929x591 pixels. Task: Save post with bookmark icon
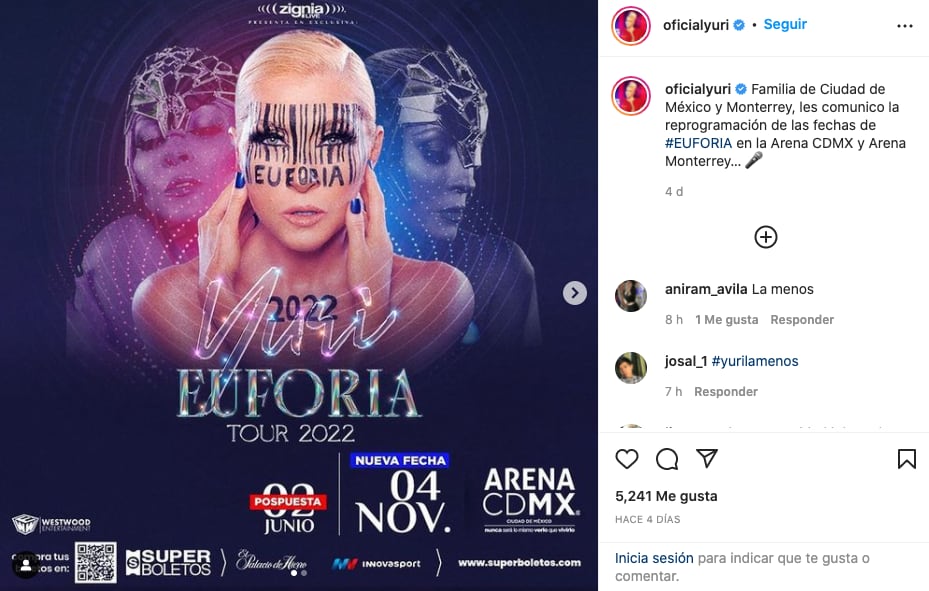tap(906, 459)
